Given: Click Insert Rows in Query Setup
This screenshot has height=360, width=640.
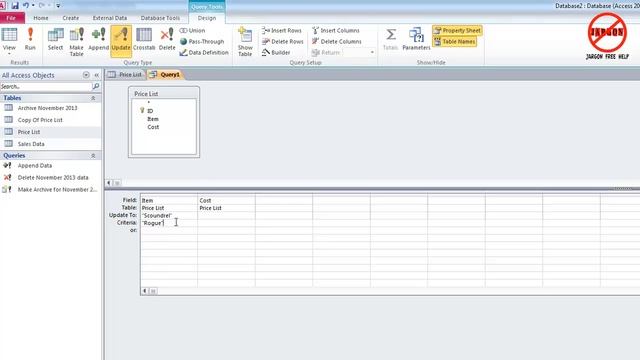Looking at the screenshot, I should tap(282, 31).
